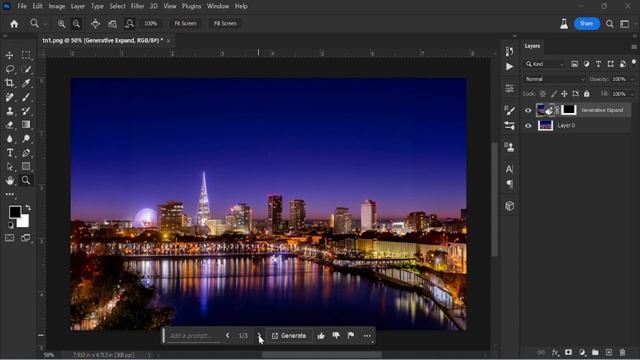640x360 pixels.
Task: Hide the Generative Expand layer
Action: coord(528,110)
